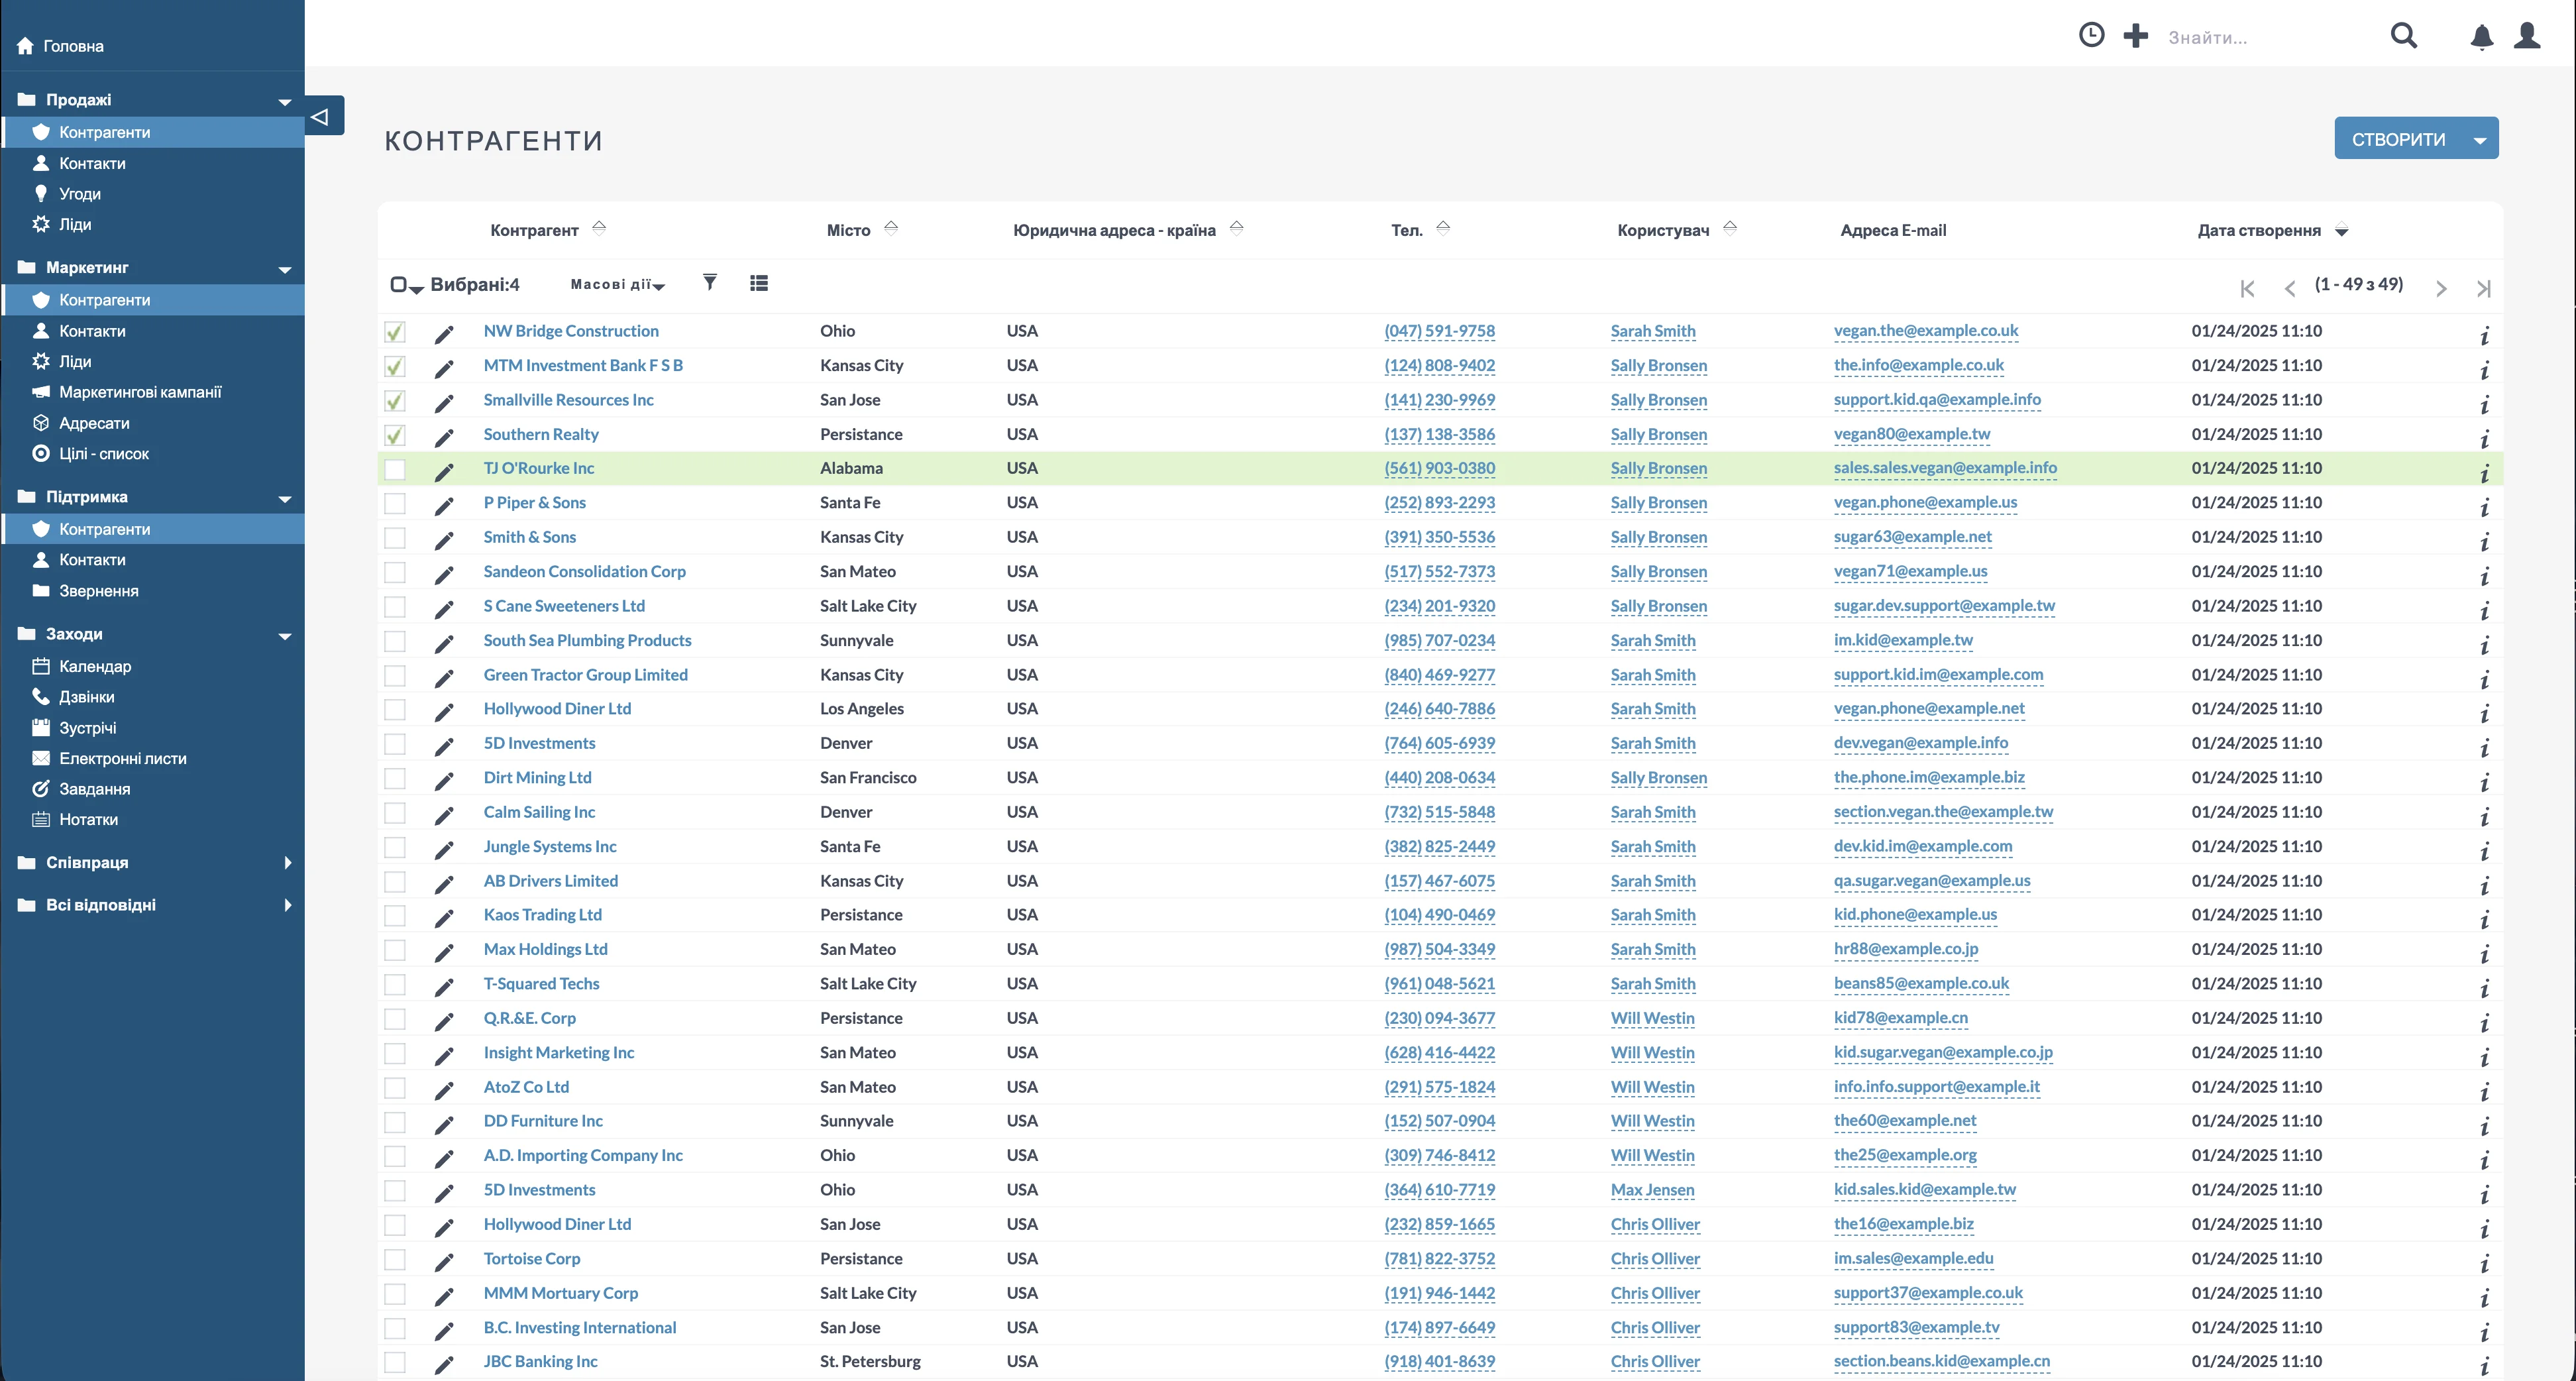Open the Hollywood Diner Ltd Los Angeles account
The height and width of the screenshot is (1381, 2576).
pos(557,709)
